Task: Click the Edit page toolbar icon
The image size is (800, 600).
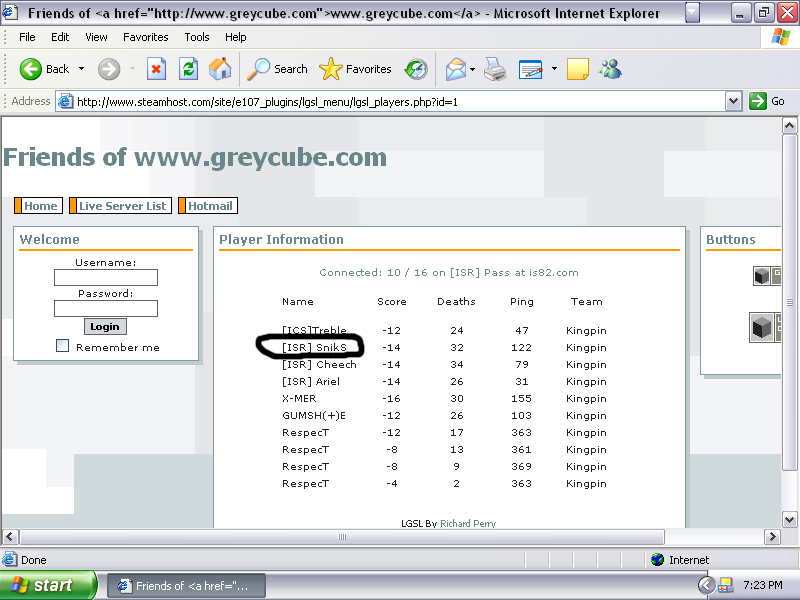Action: (530, 69)
